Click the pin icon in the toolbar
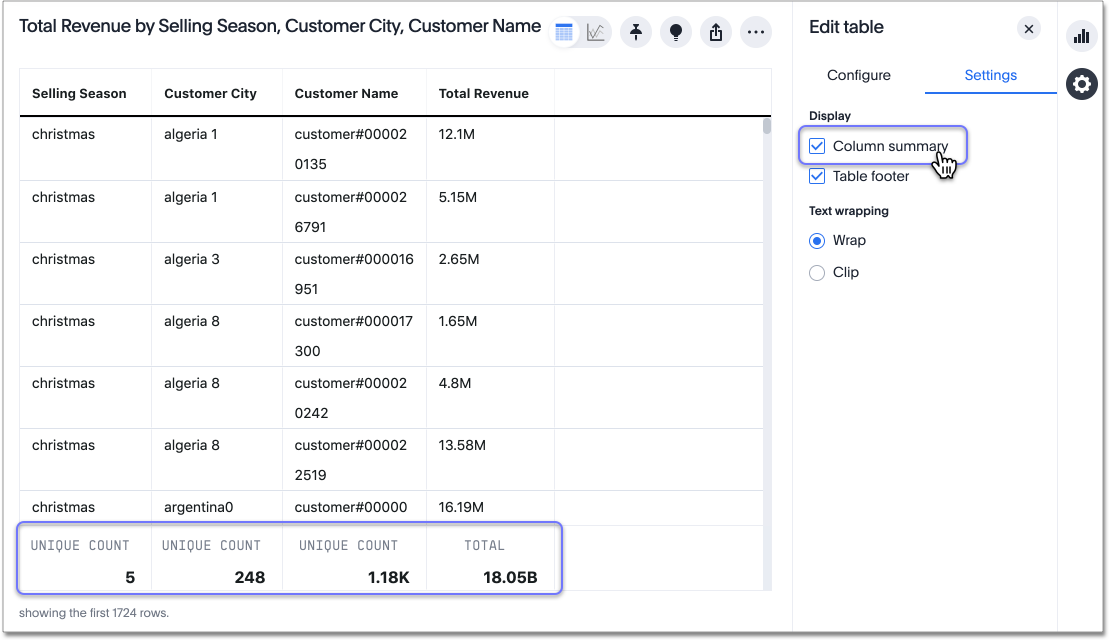This screenshot has width=1110, height=641. (x=636, y=32)
